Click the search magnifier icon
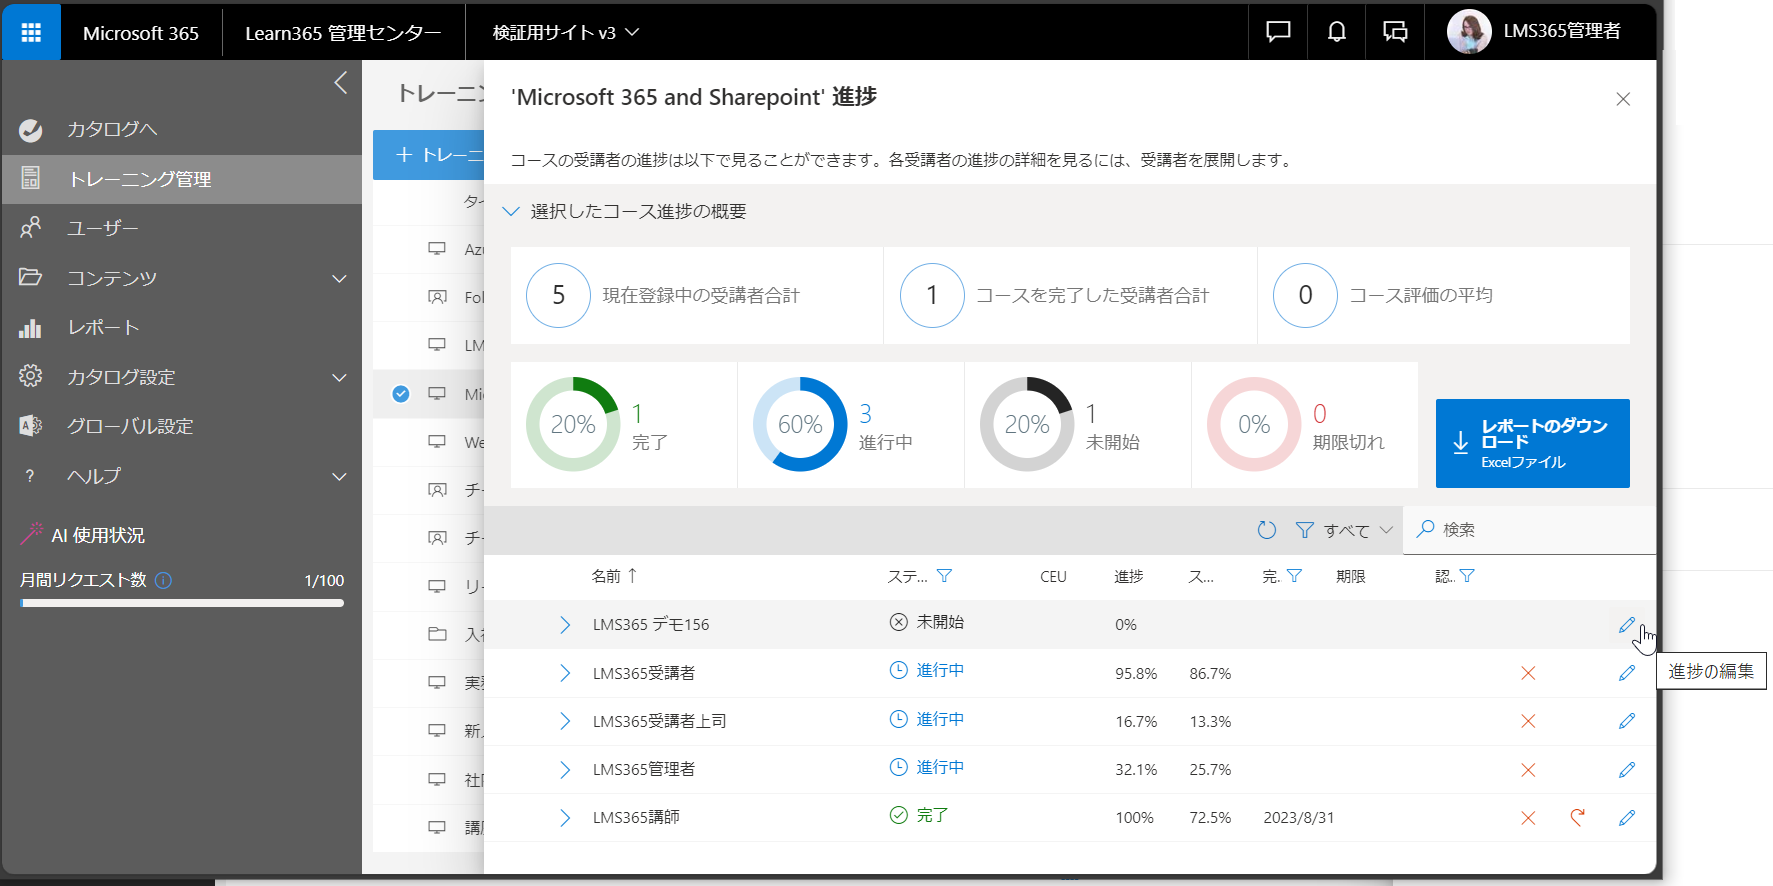This screenshot has width=1773, height=886. [1427, 529]
